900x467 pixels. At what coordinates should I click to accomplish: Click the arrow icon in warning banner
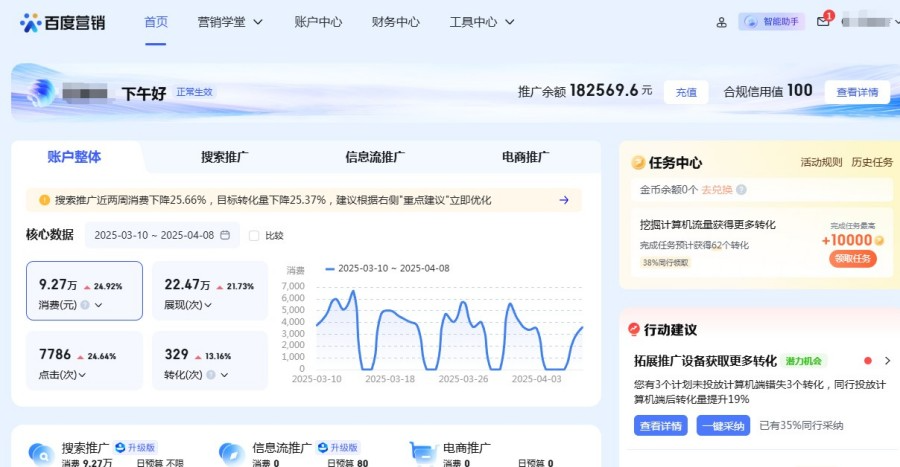564,200
